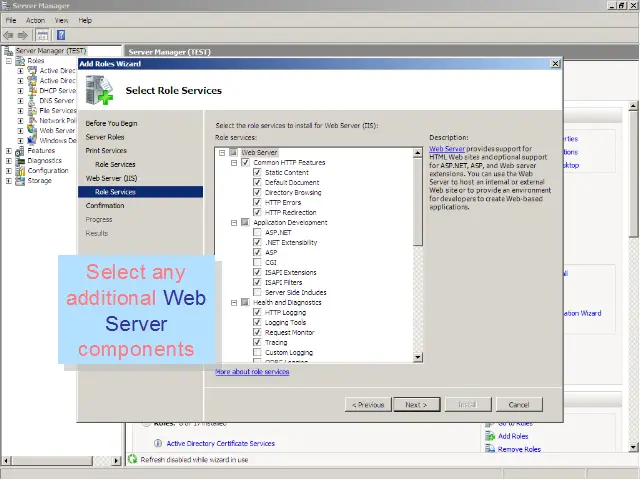
Task: Expand the Diagnostics tree node
Action: pos(9,161)
